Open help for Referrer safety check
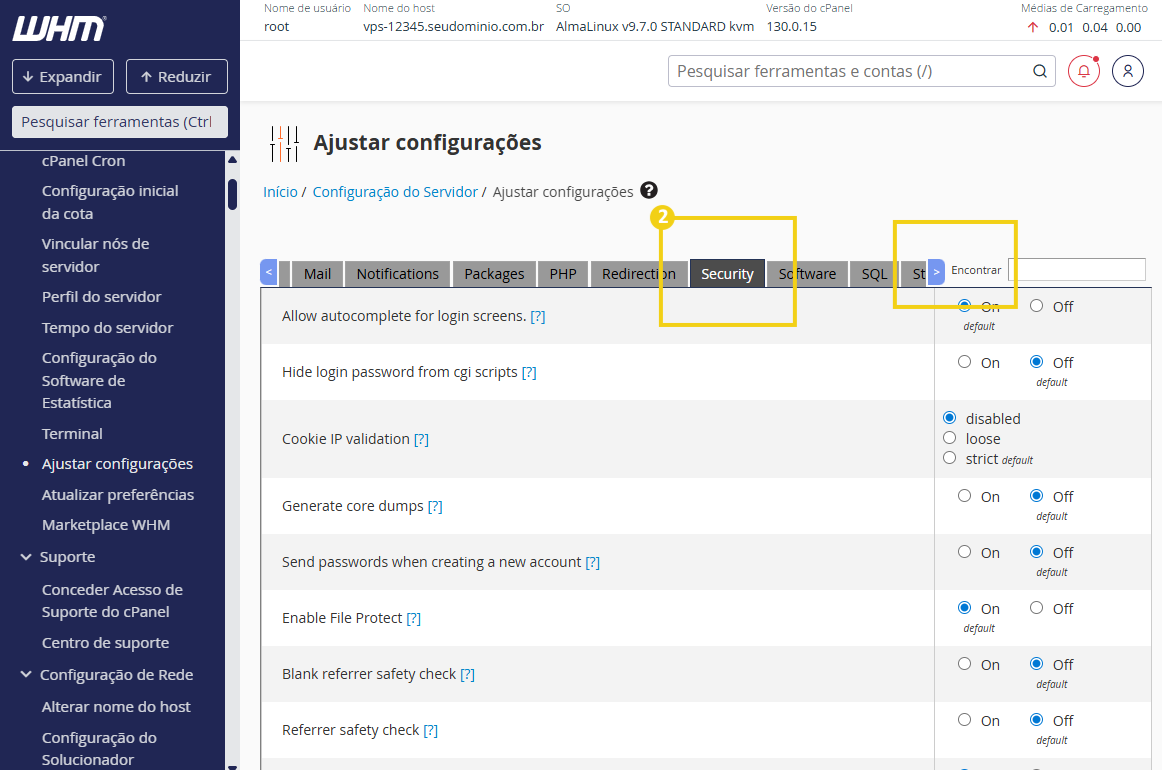The width and height of the screenshot is (1162, 770). (x=430, y=729)
